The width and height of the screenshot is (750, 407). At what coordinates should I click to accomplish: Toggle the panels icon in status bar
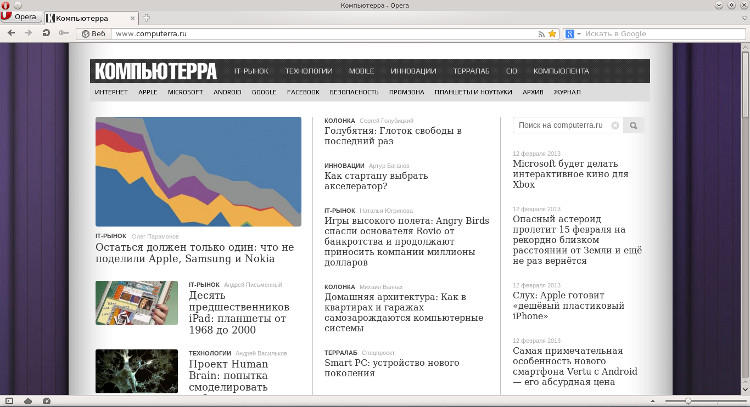pos(9,401)
